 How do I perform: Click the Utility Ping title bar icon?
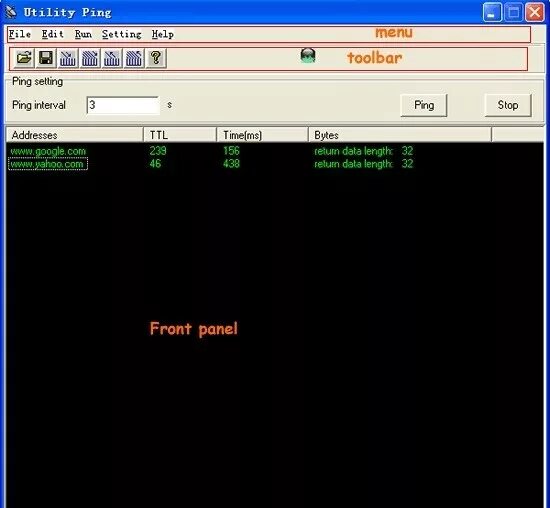(12, 12)
